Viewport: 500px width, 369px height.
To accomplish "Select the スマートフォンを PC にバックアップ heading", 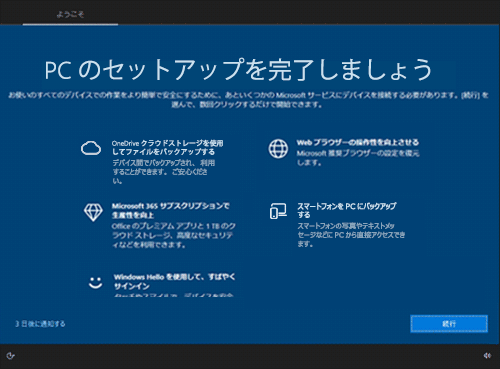I will click(x=347, y=210).
